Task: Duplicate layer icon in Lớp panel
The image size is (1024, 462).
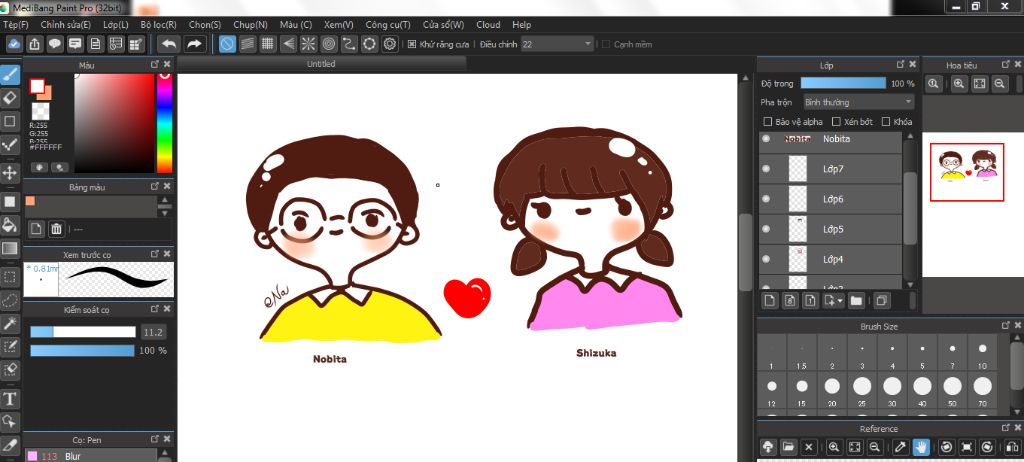Action: point(882,301)
